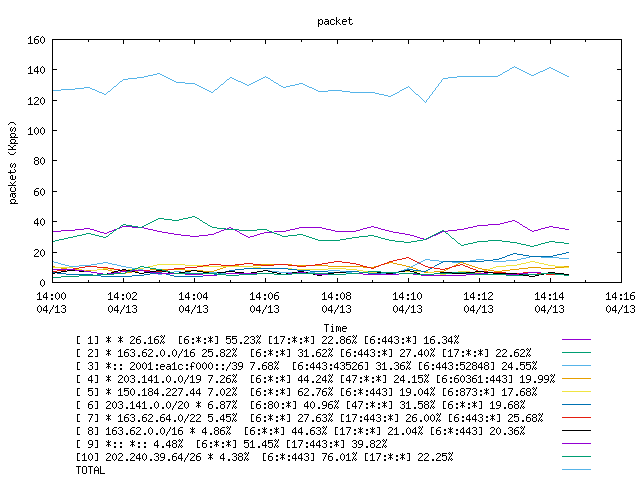Select legend entry [ 9] *:: *:: 4.48%
This screenshot has height=480, width=640.
point(231,444)
